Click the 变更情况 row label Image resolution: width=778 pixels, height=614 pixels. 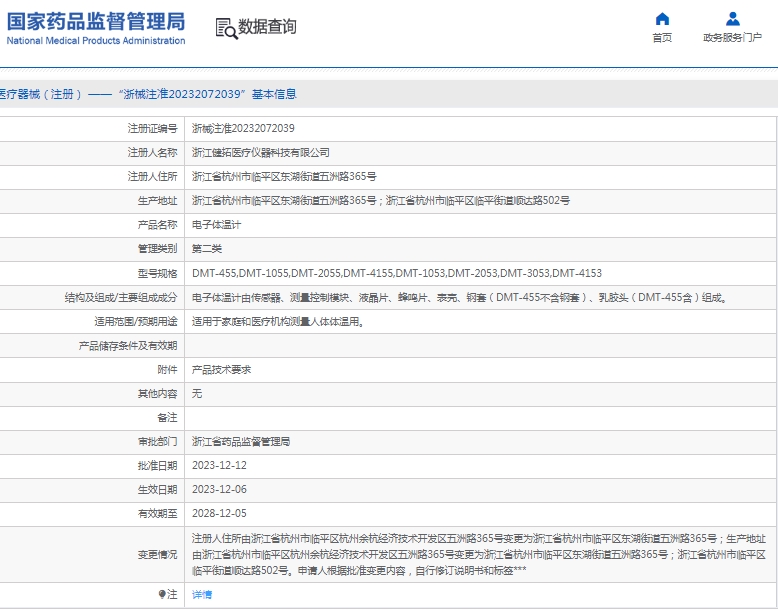157,554
